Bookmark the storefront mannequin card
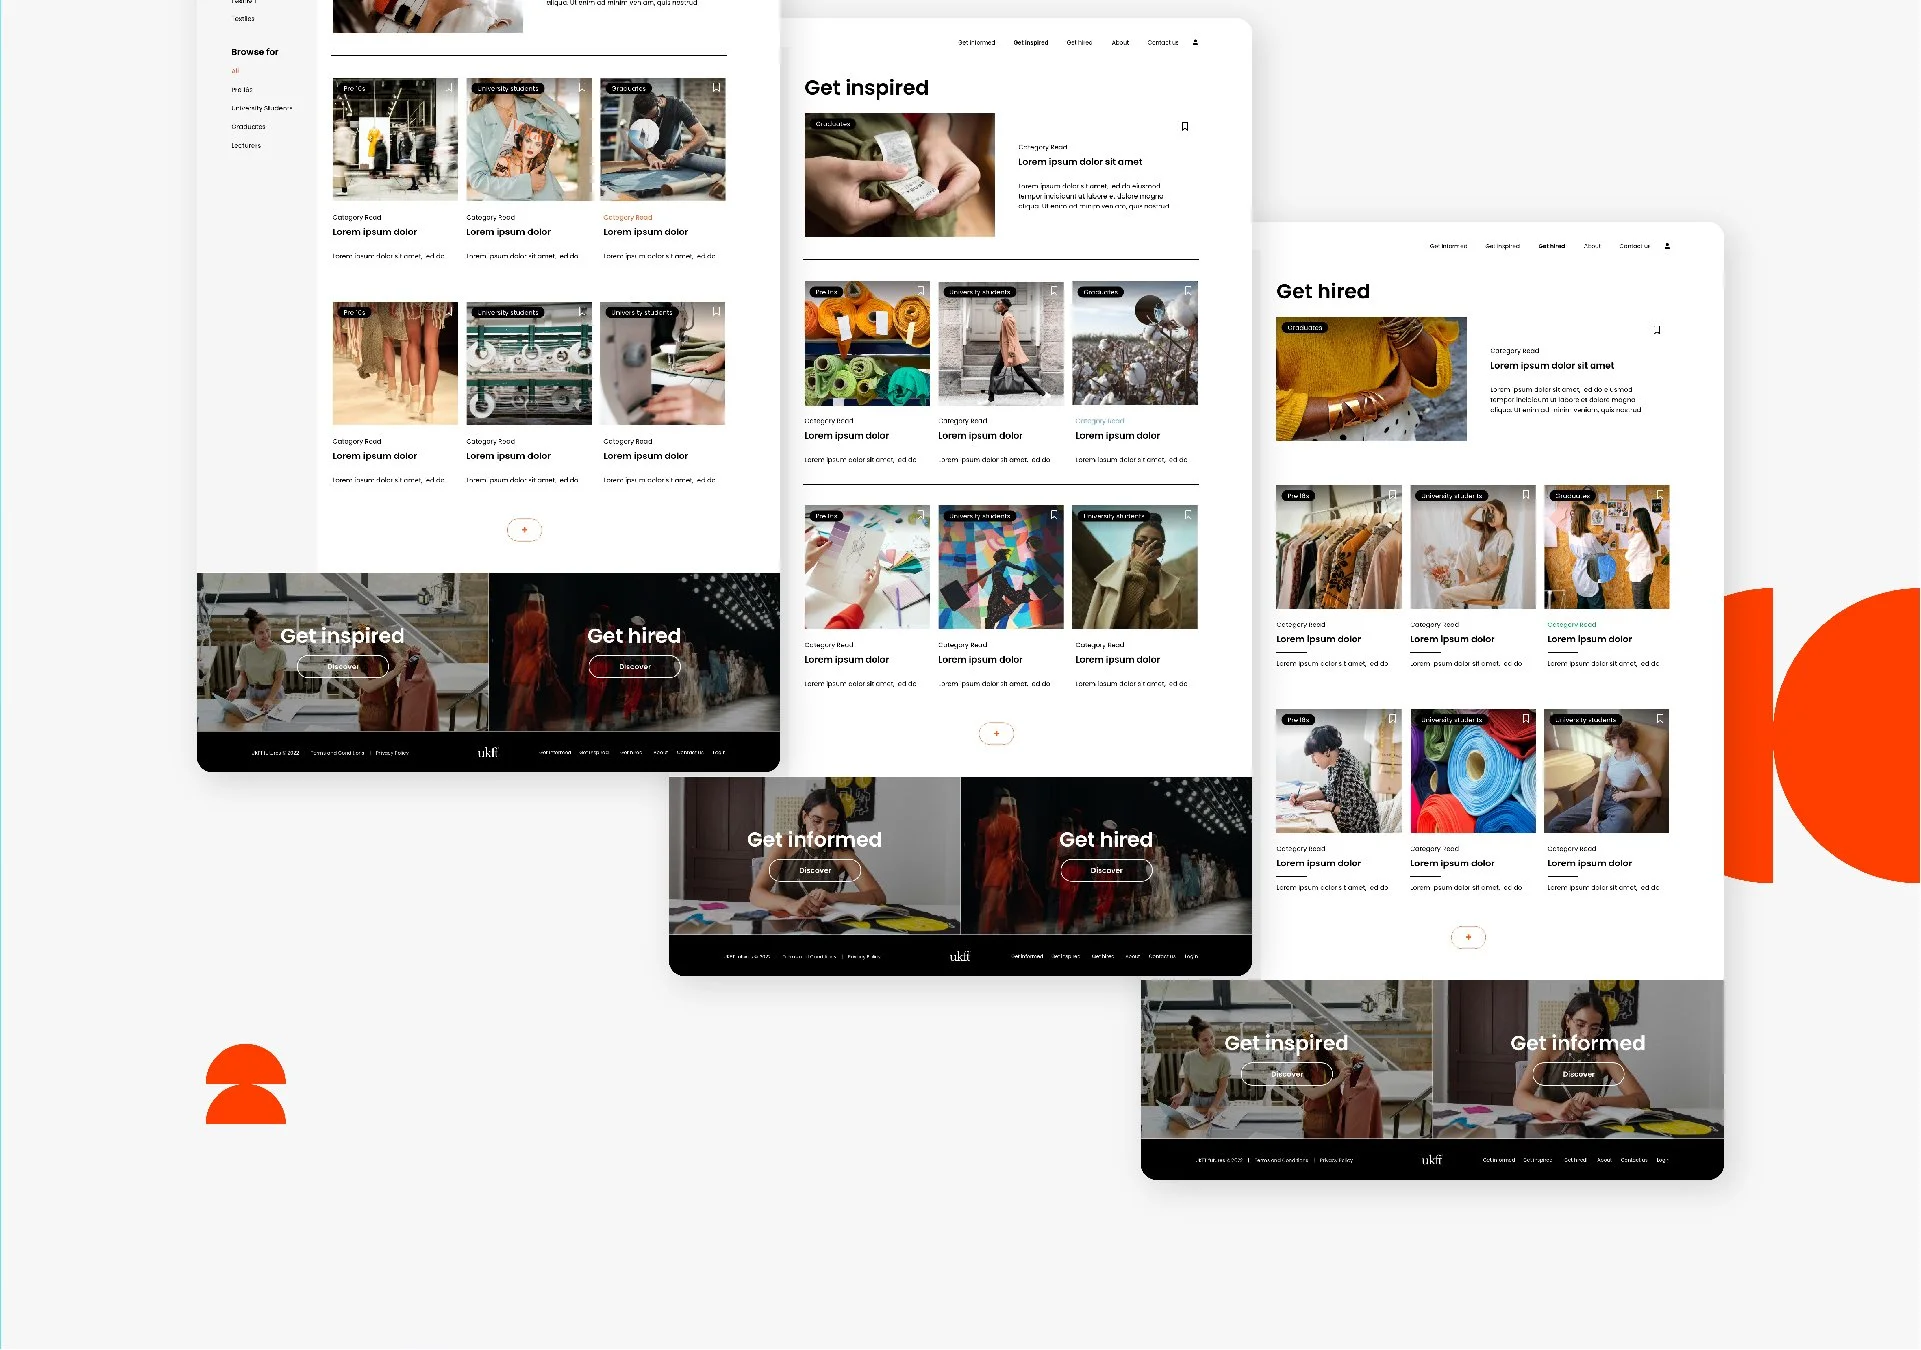1921x1350 pixels. point(448,88)
